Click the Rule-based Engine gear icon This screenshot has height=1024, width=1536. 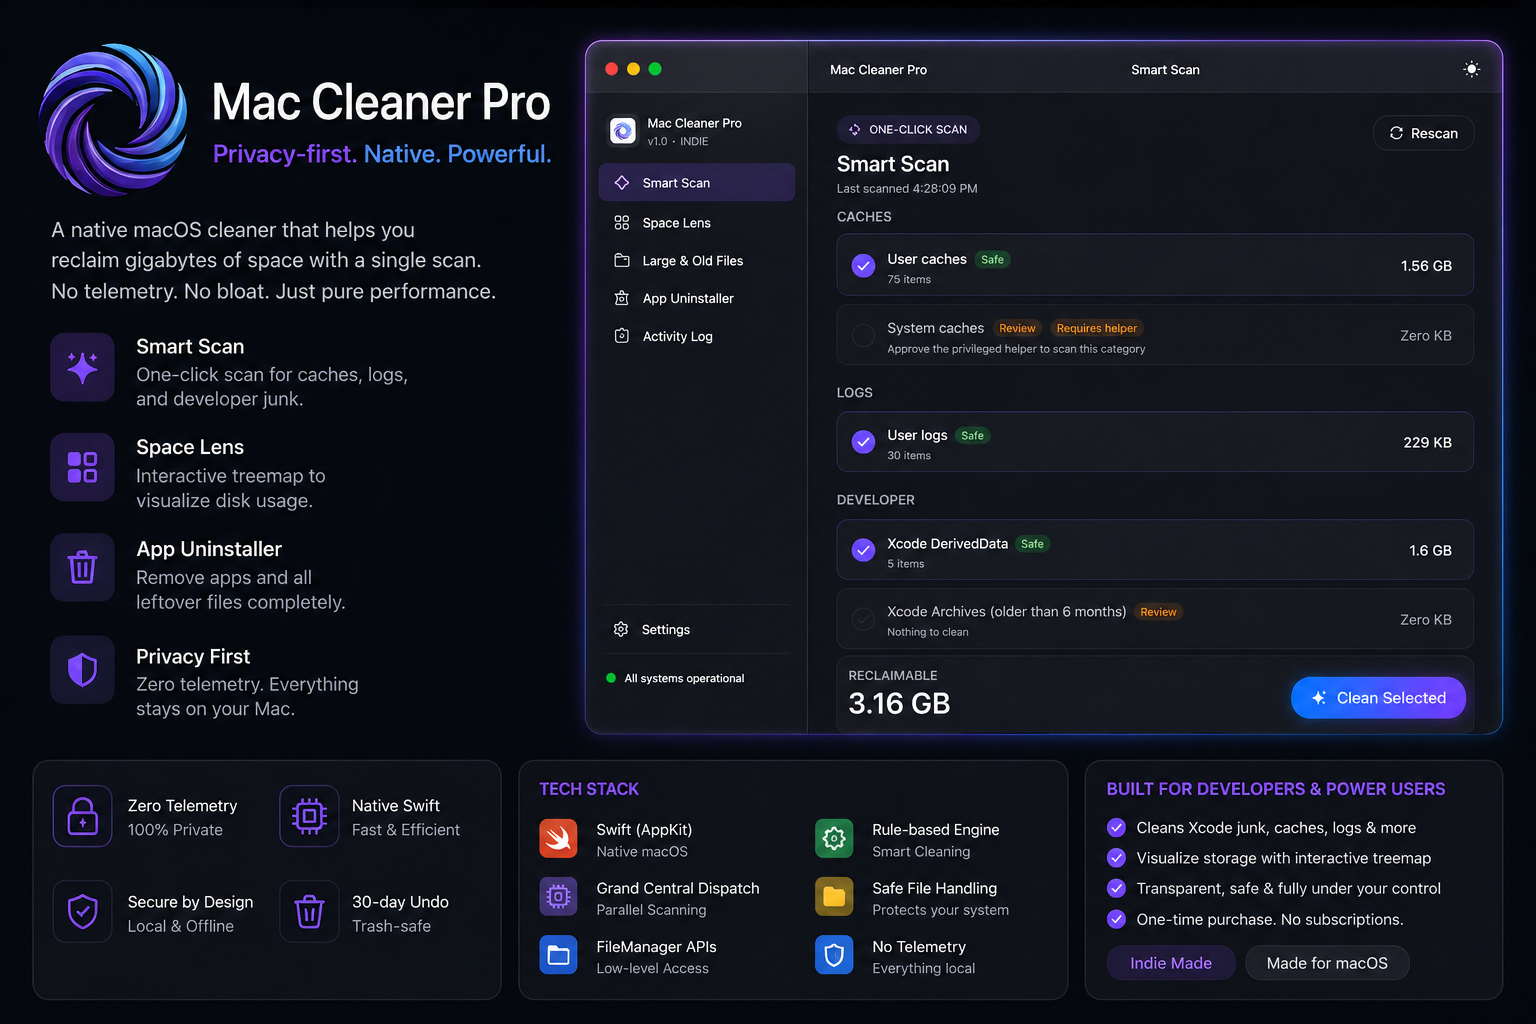pos(834,838)
